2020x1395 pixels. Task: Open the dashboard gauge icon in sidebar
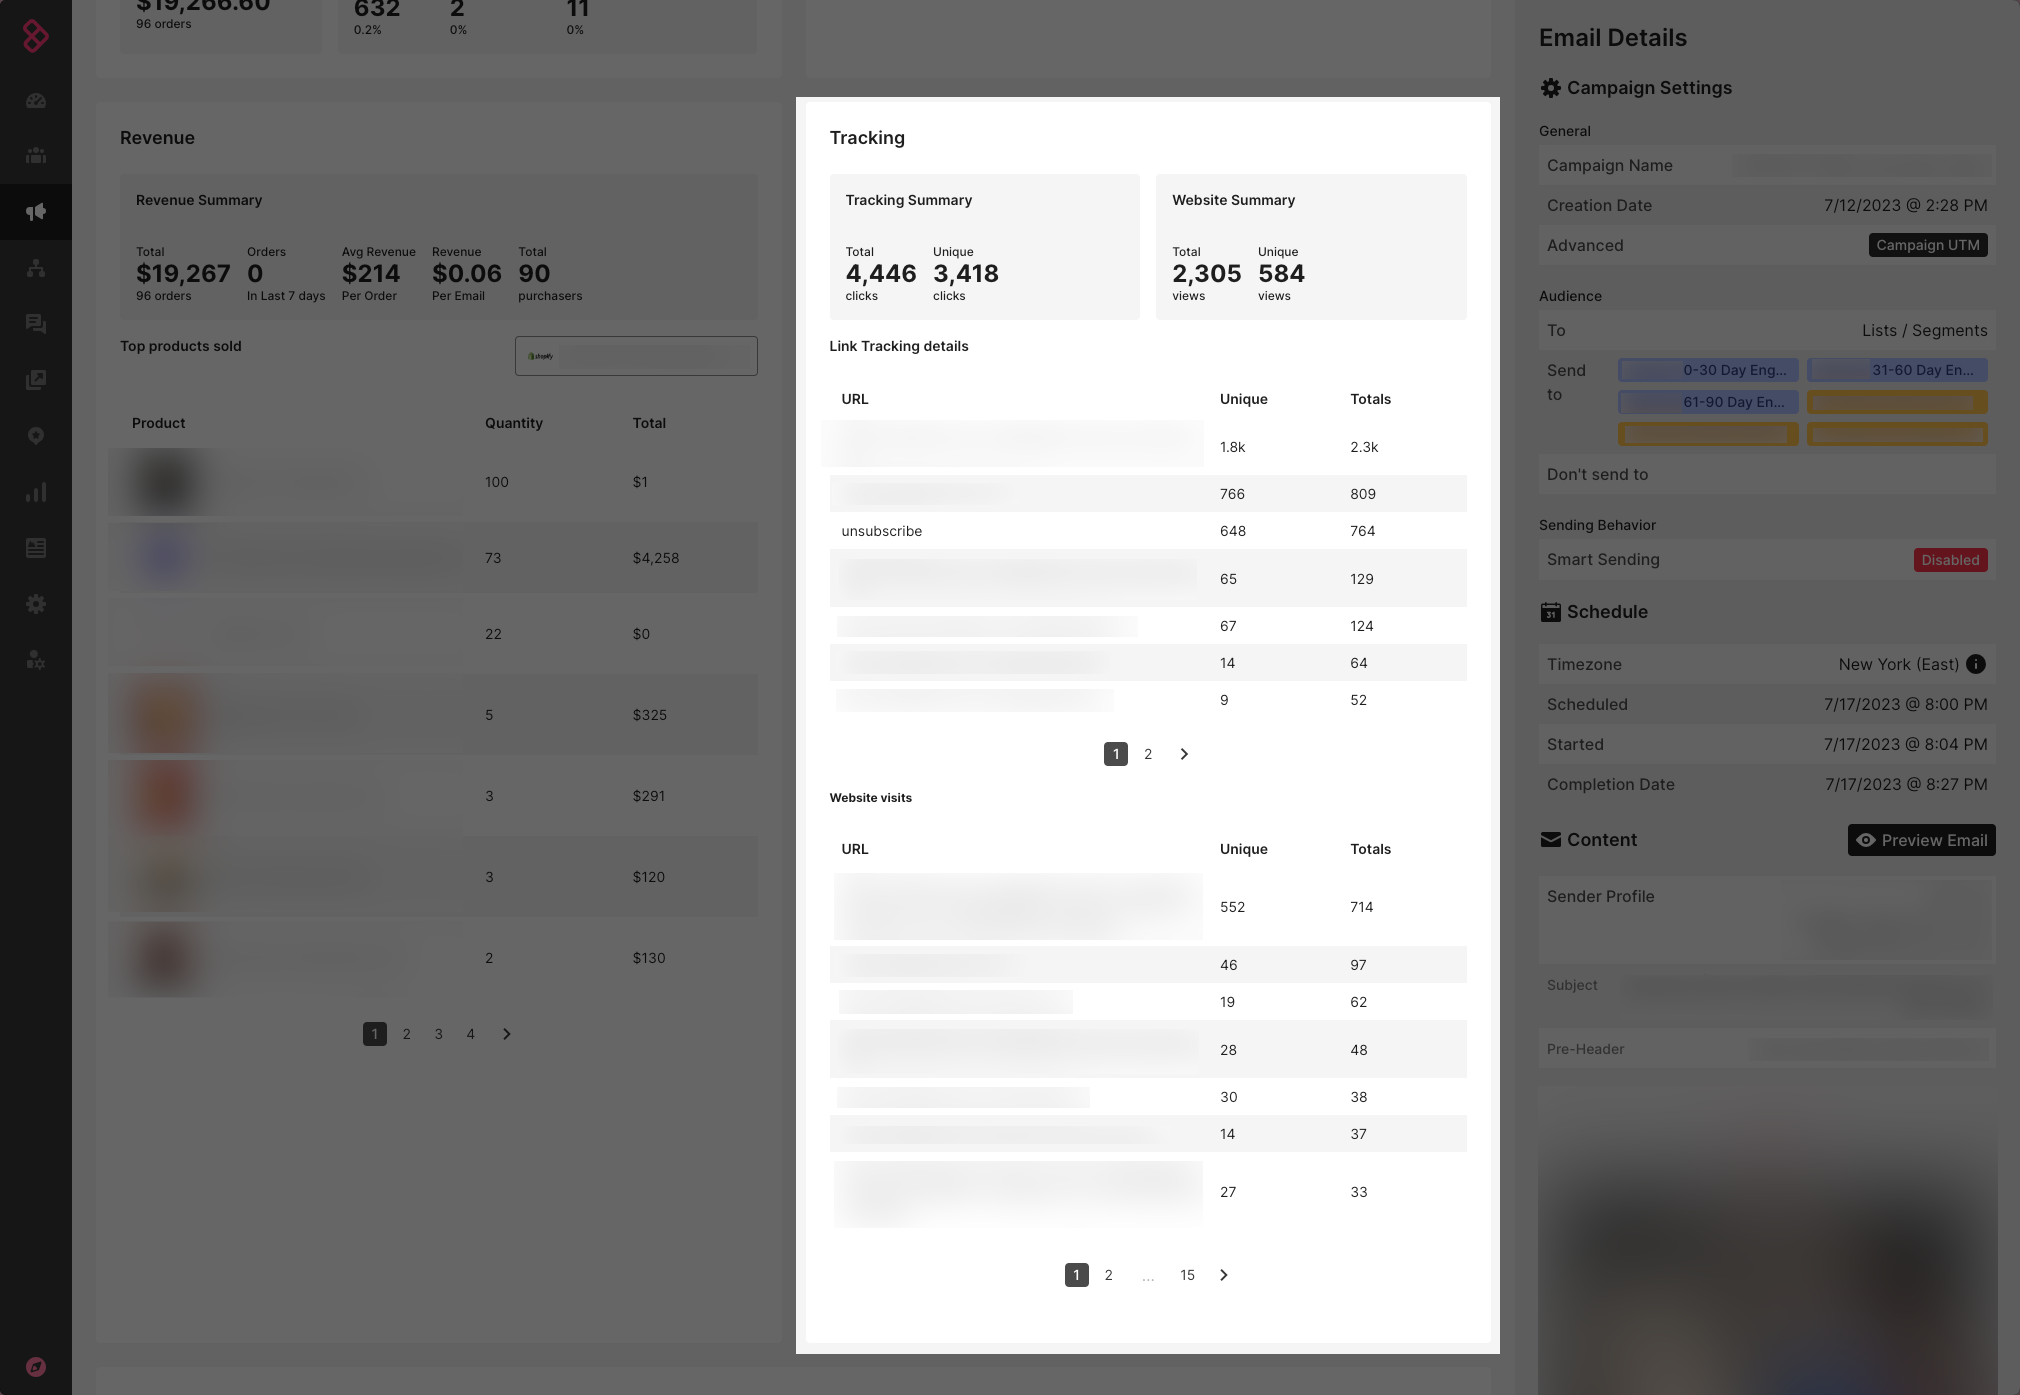click(36, 100)
